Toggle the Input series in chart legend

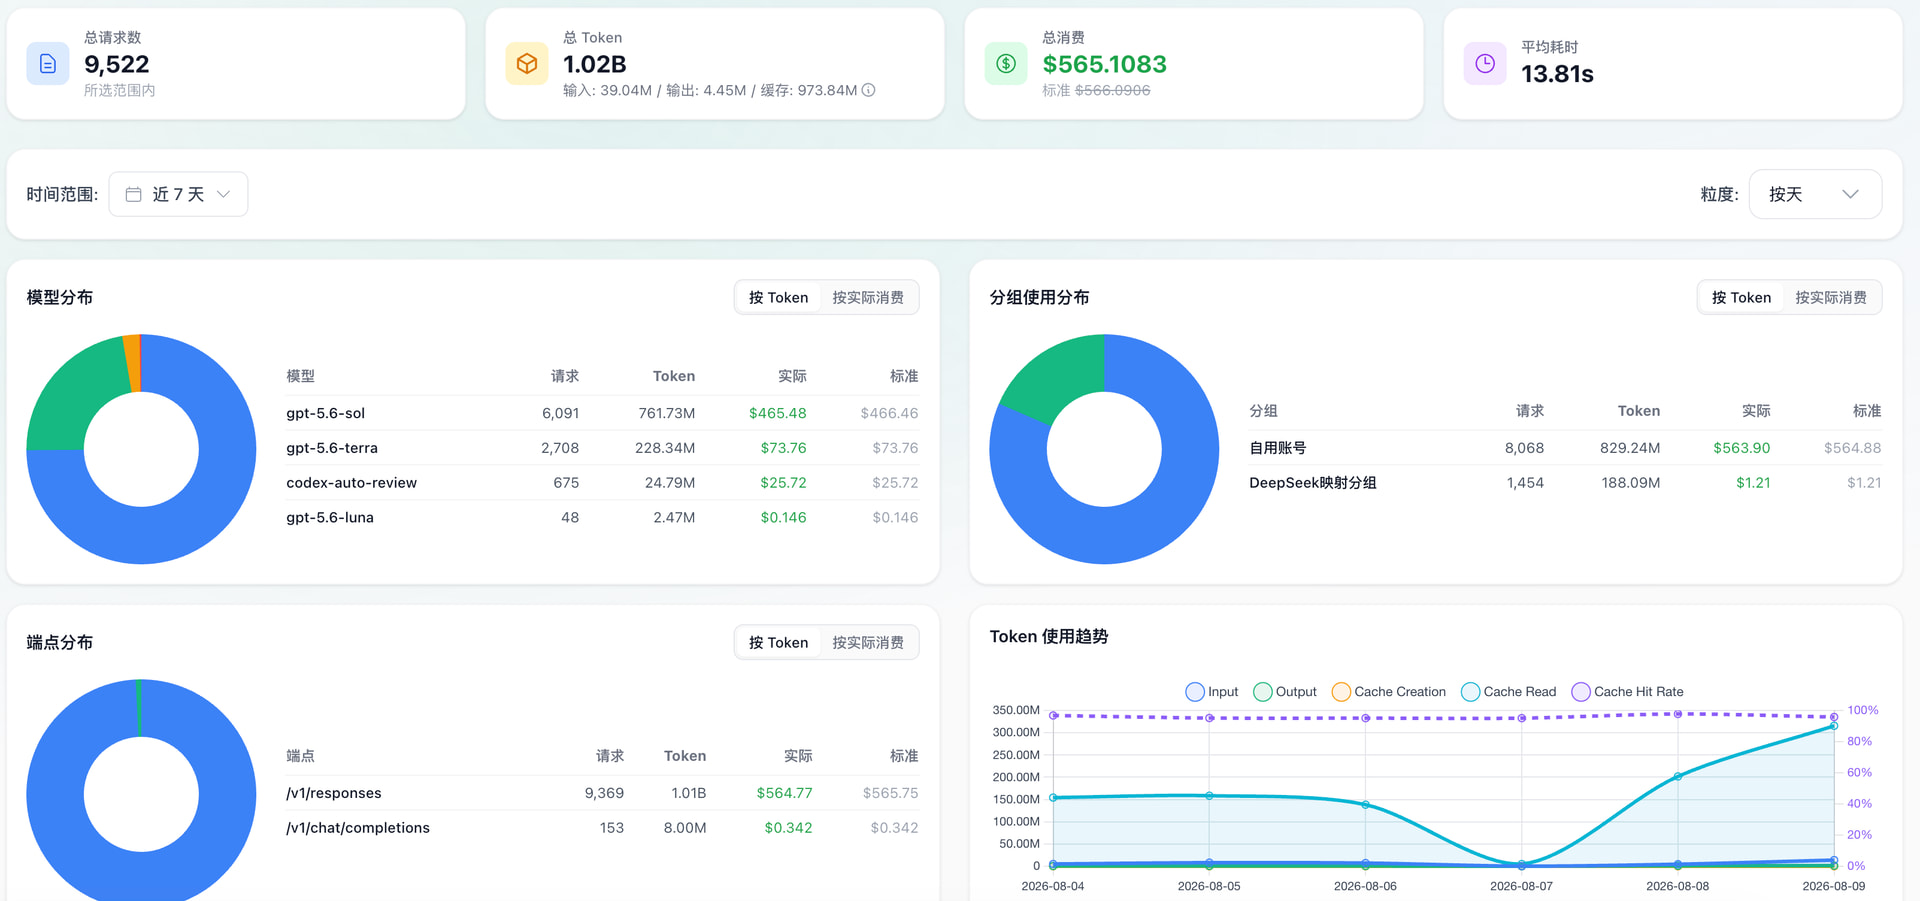[1211, 692]
